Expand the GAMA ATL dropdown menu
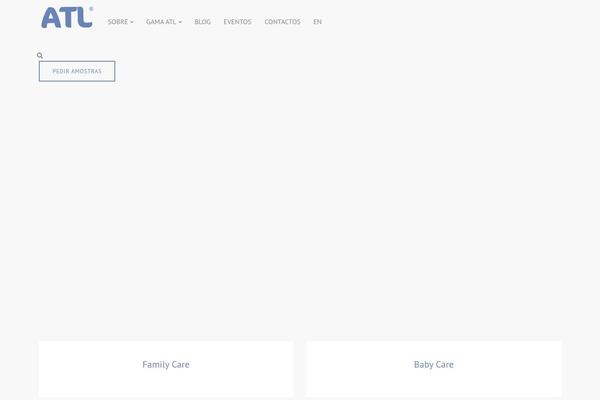 (x=164, y=22)
